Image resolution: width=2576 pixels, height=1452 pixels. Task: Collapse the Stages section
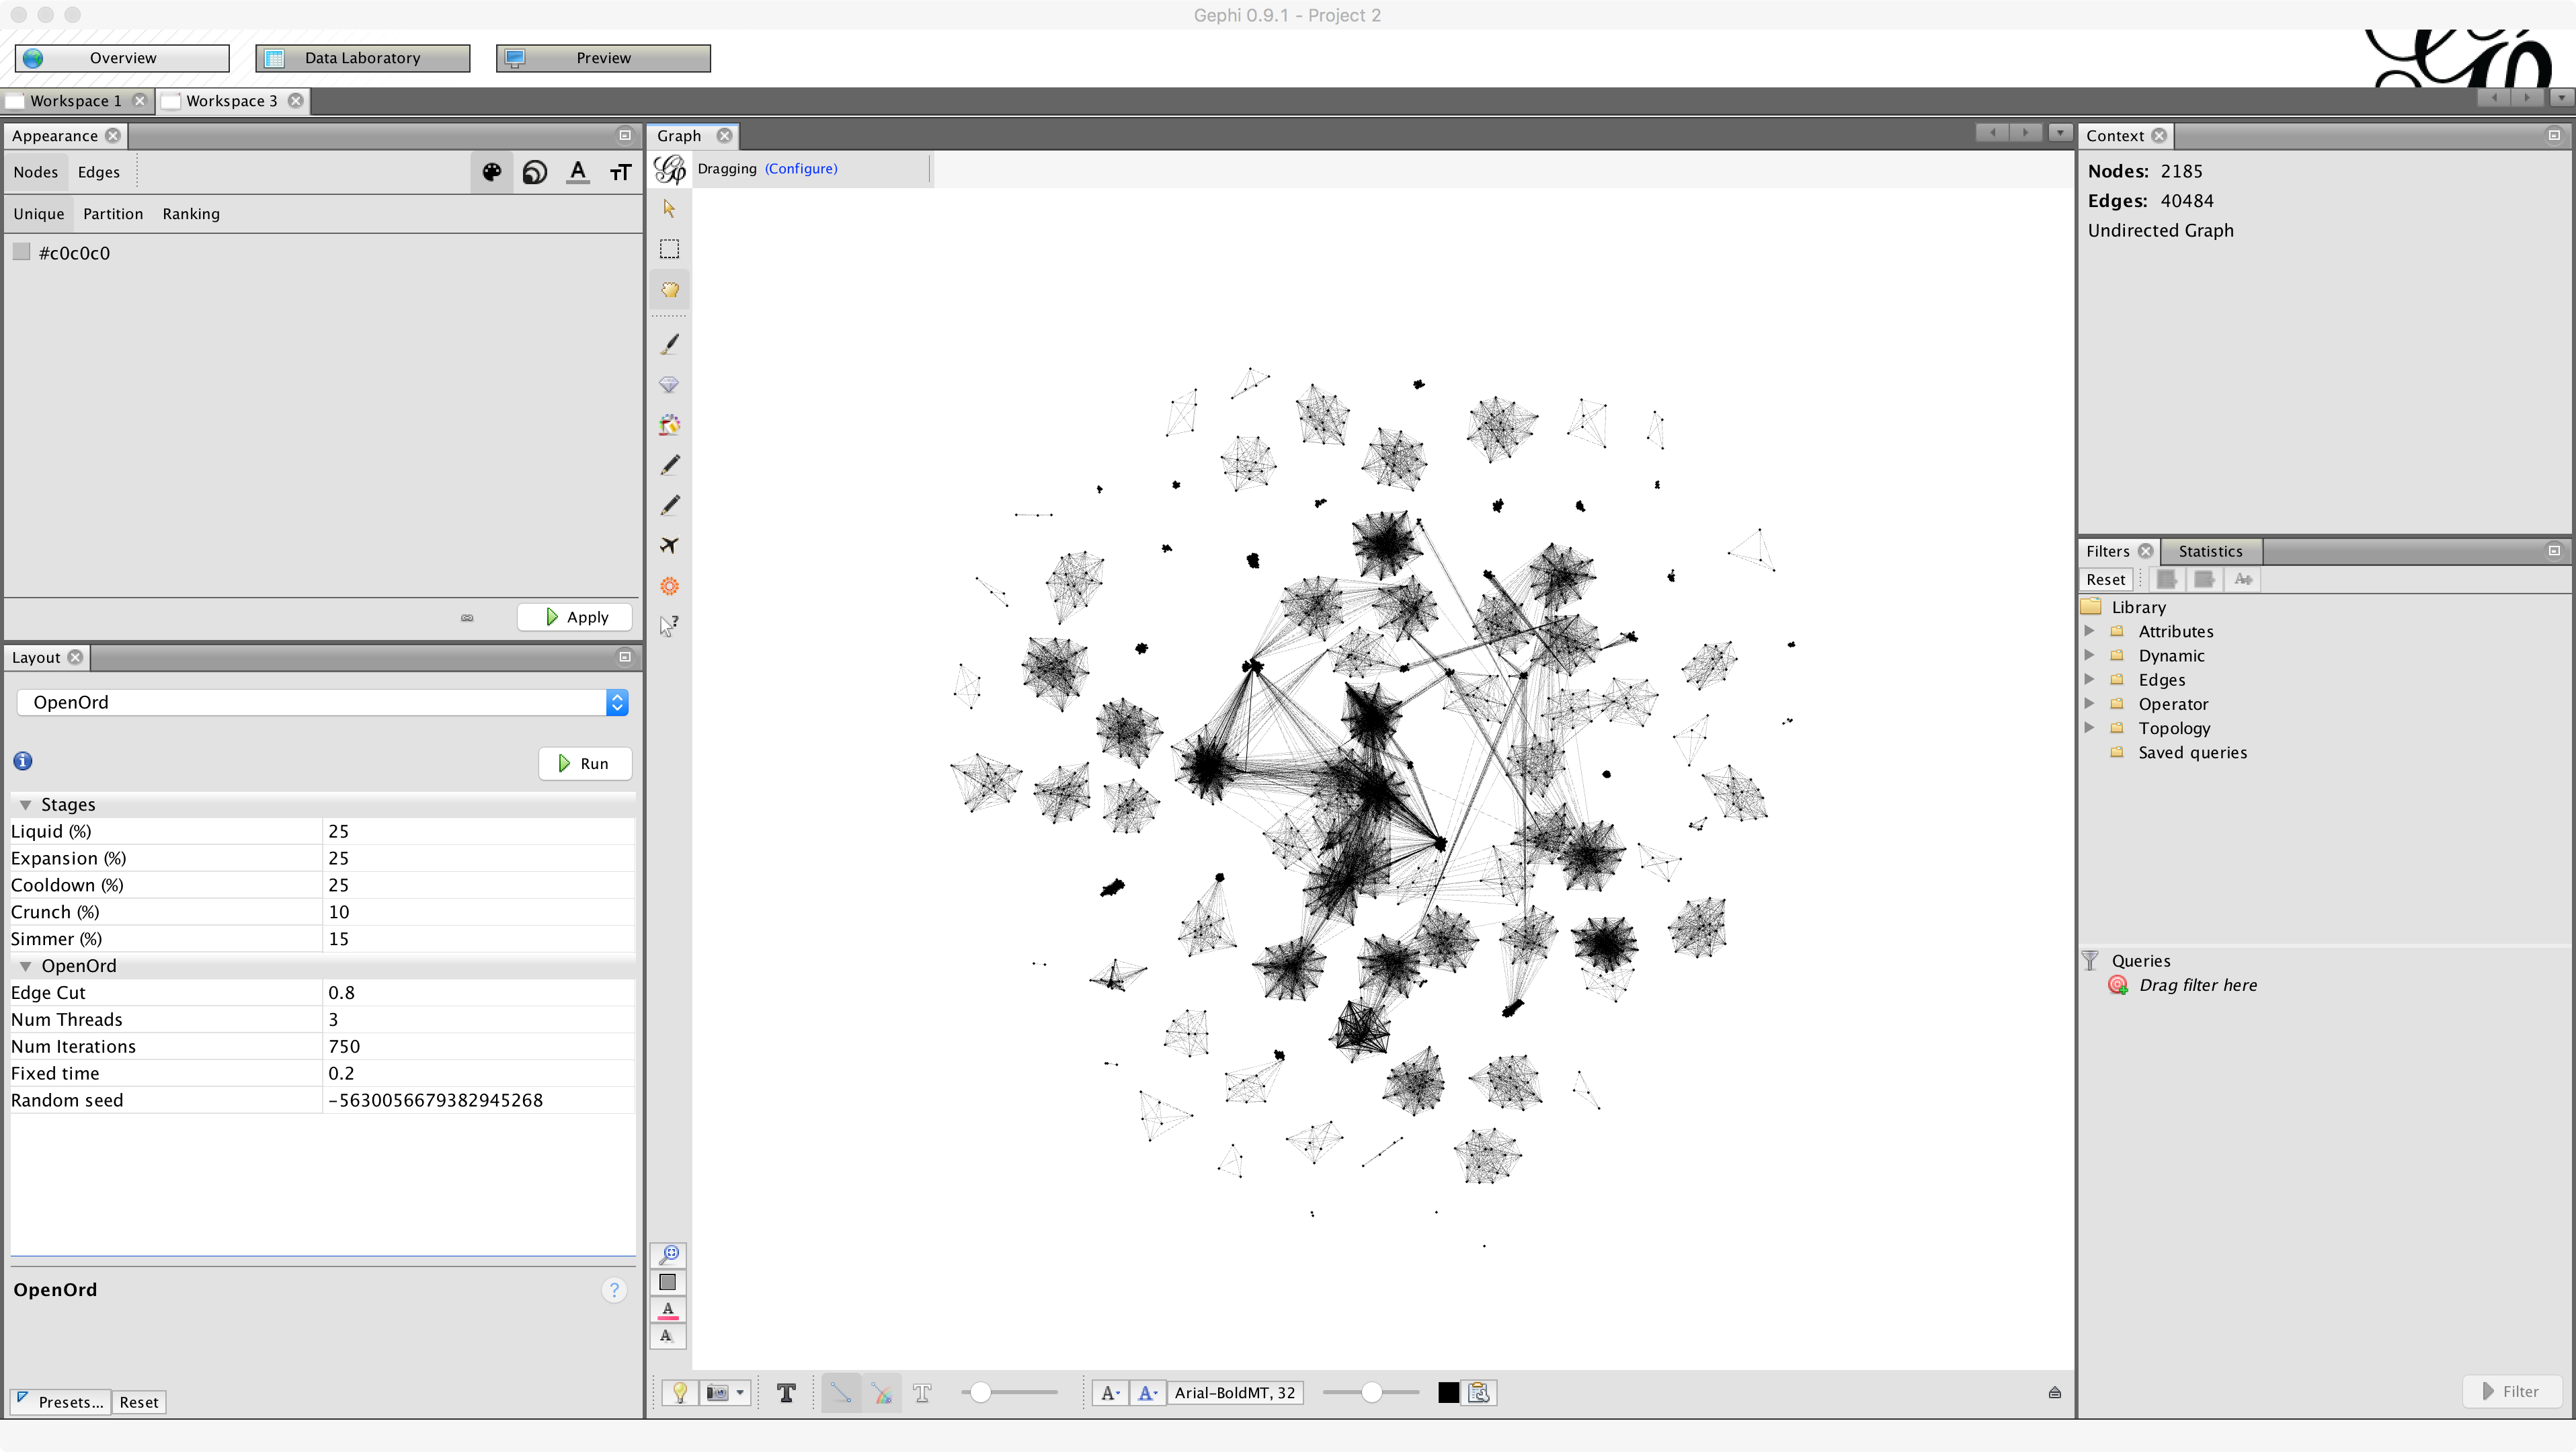tap(26, 805)
